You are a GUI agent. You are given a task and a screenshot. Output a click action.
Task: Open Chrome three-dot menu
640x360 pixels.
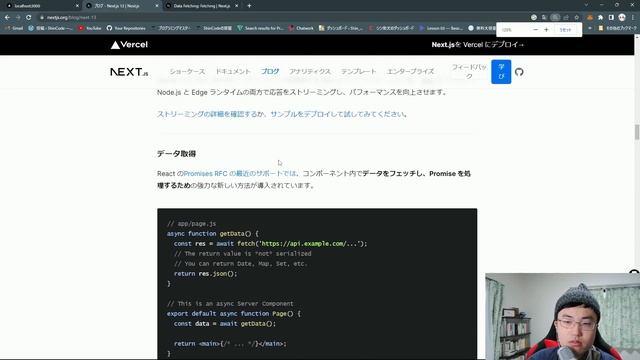point(633,18)
